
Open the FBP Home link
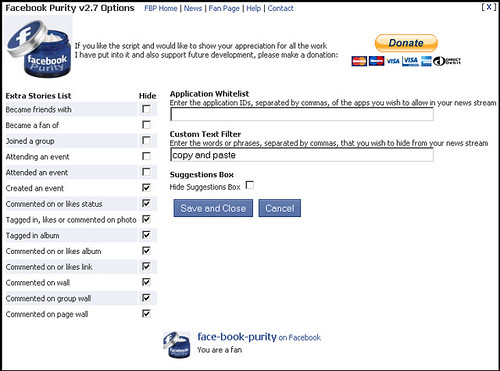(161, 8)
